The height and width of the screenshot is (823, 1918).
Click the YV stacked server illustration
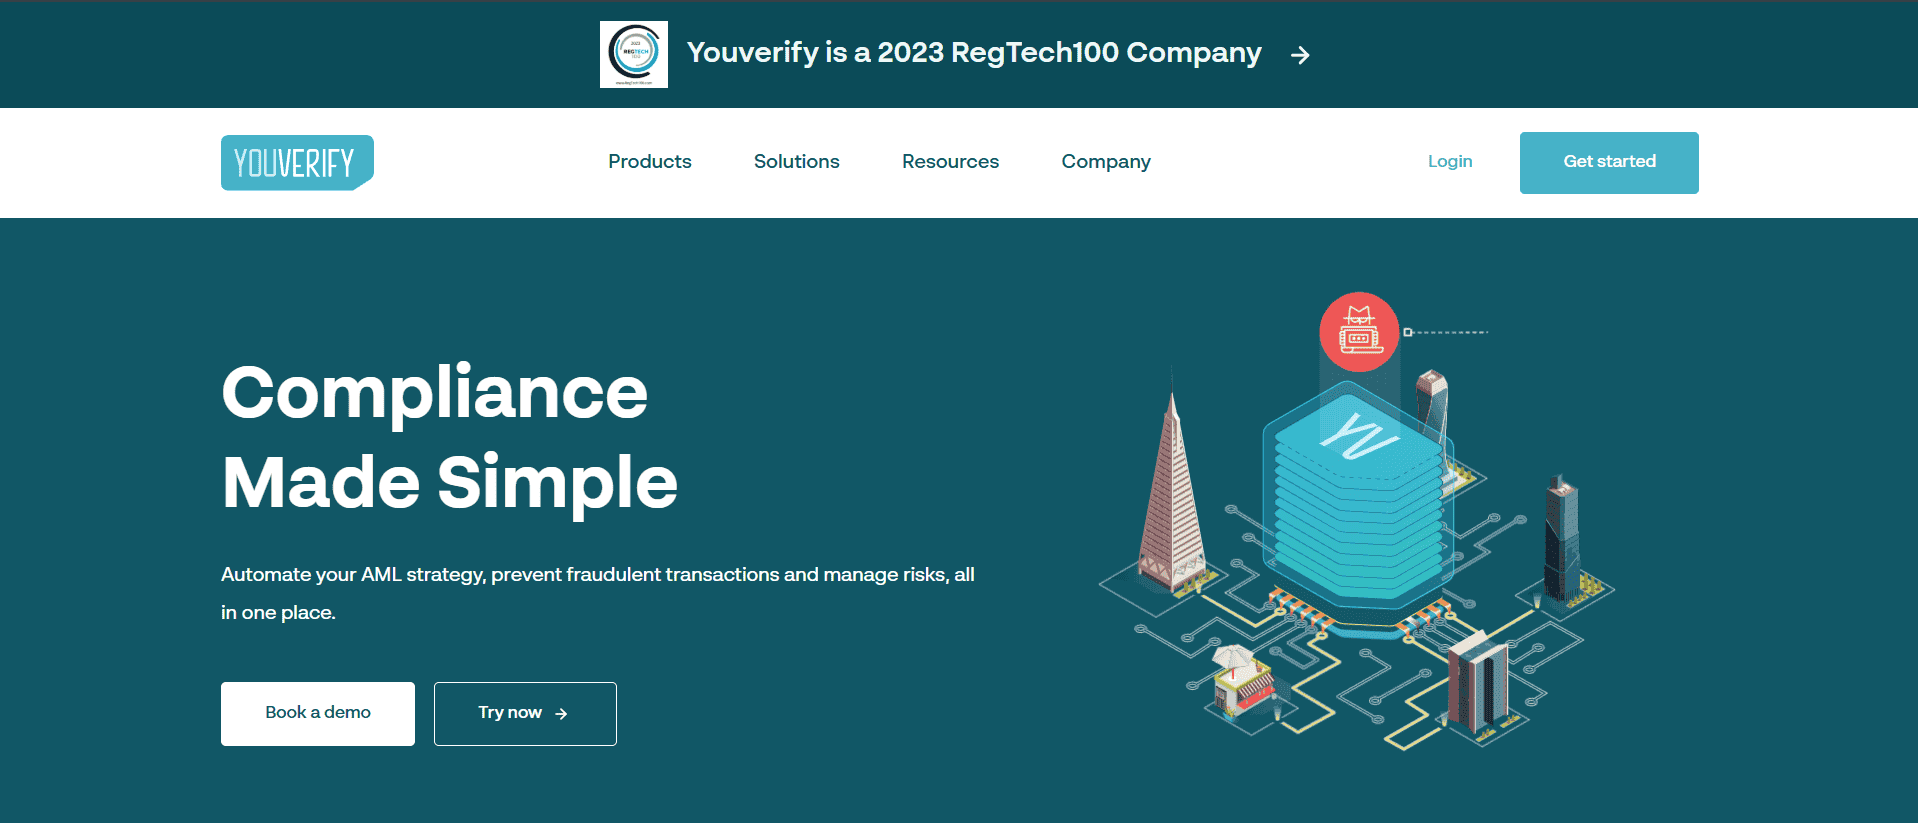[x=1358, y=497]
